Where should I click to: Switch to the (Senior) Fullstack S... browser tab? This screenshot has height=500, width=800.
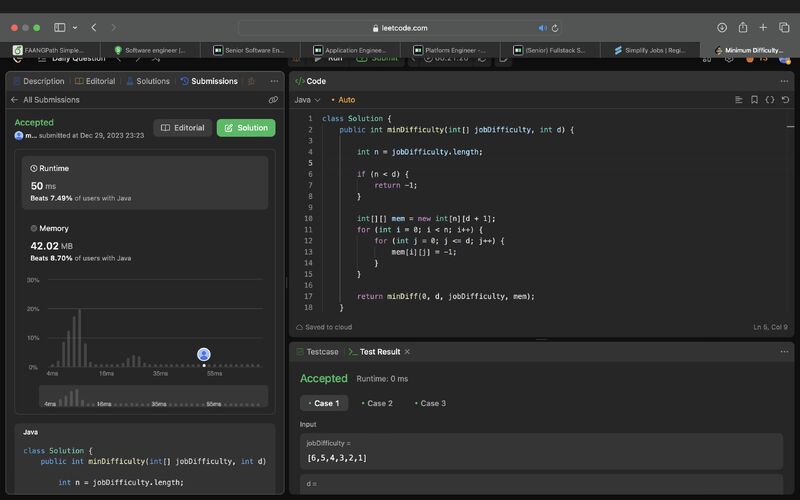click(x=550, y=50)
